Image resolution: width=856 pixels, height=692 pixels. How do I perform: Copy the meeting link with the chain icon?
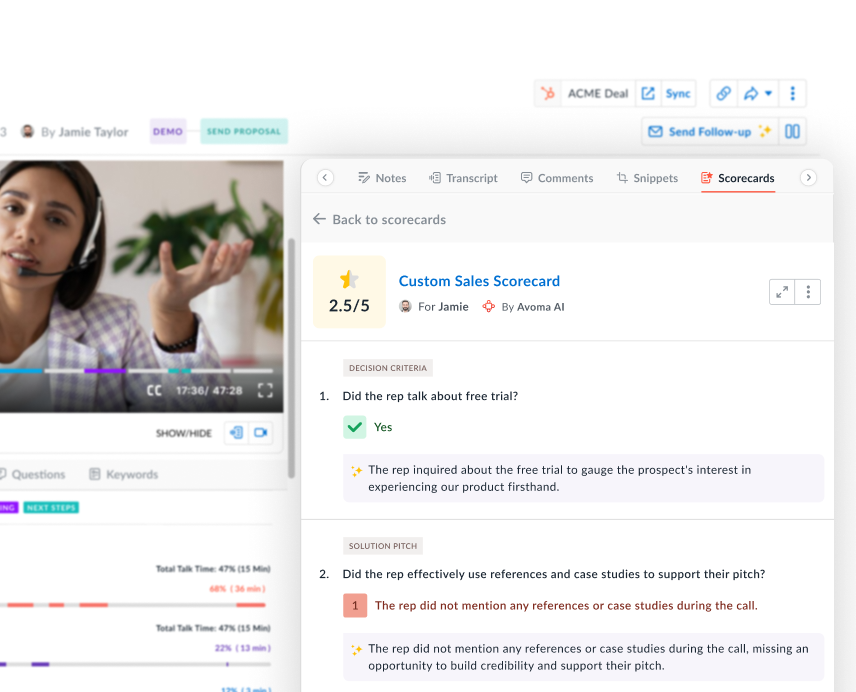point(724,93)
